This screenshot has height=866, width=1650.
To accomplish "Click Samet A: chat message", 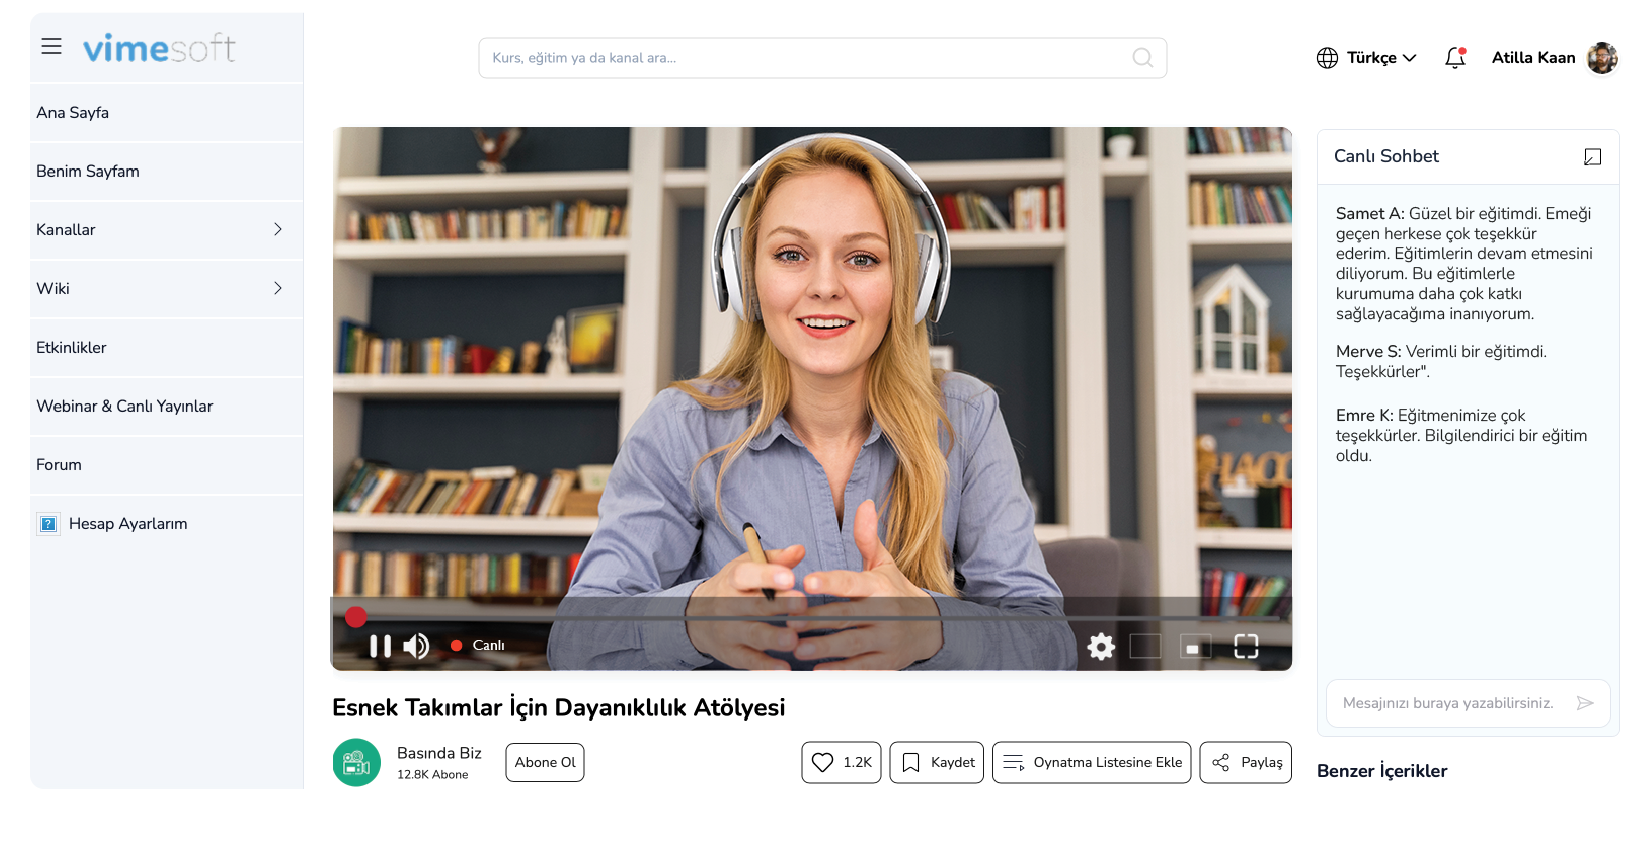I will (x=1464, y=263).
